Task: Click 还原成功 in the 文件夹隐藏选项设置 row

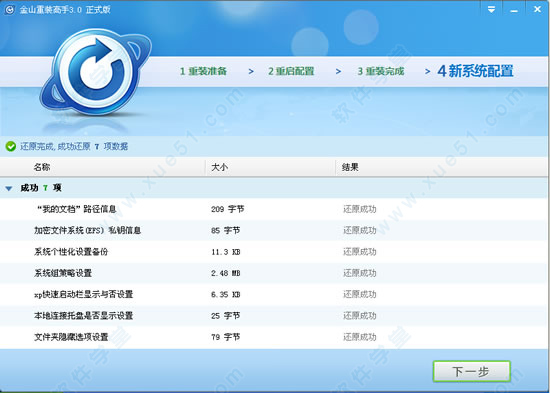Action: tap(360, 337)
